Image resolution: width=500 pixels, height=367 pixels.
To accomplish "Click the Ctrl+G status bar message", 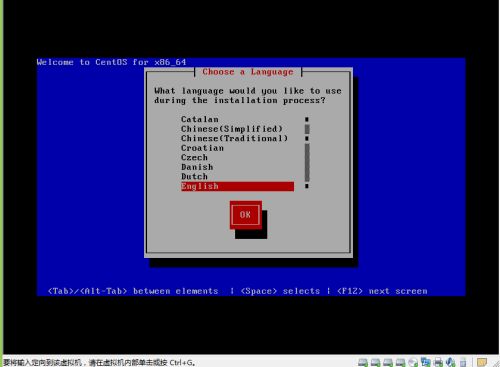I will pos(99,362).
